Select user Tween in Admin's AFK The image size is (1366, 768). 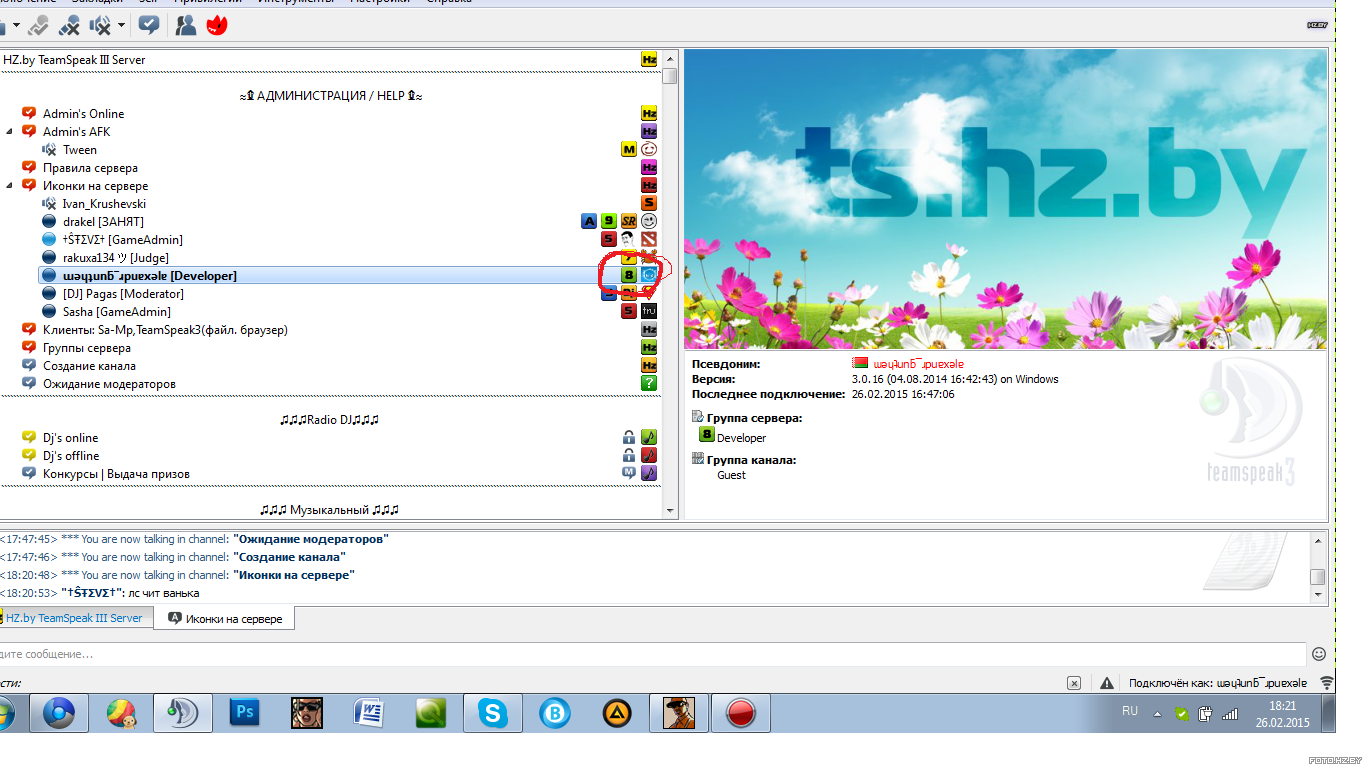[80, 150]
